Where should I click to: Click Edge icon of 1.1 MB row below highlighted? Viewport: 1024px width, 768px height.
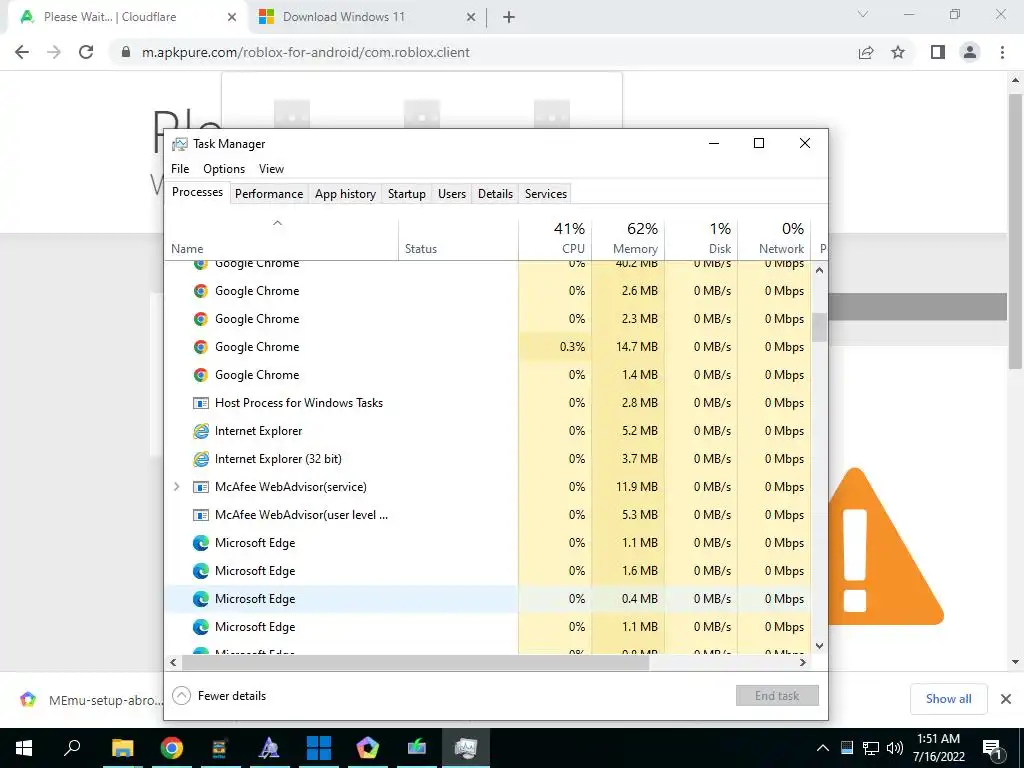[x=200, y=627]
